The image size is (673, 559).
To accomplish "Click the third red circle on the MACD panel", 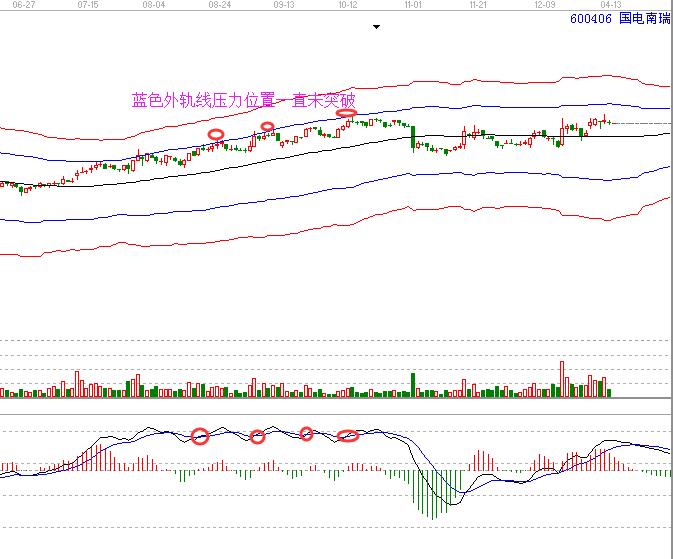I will point(307,433).
